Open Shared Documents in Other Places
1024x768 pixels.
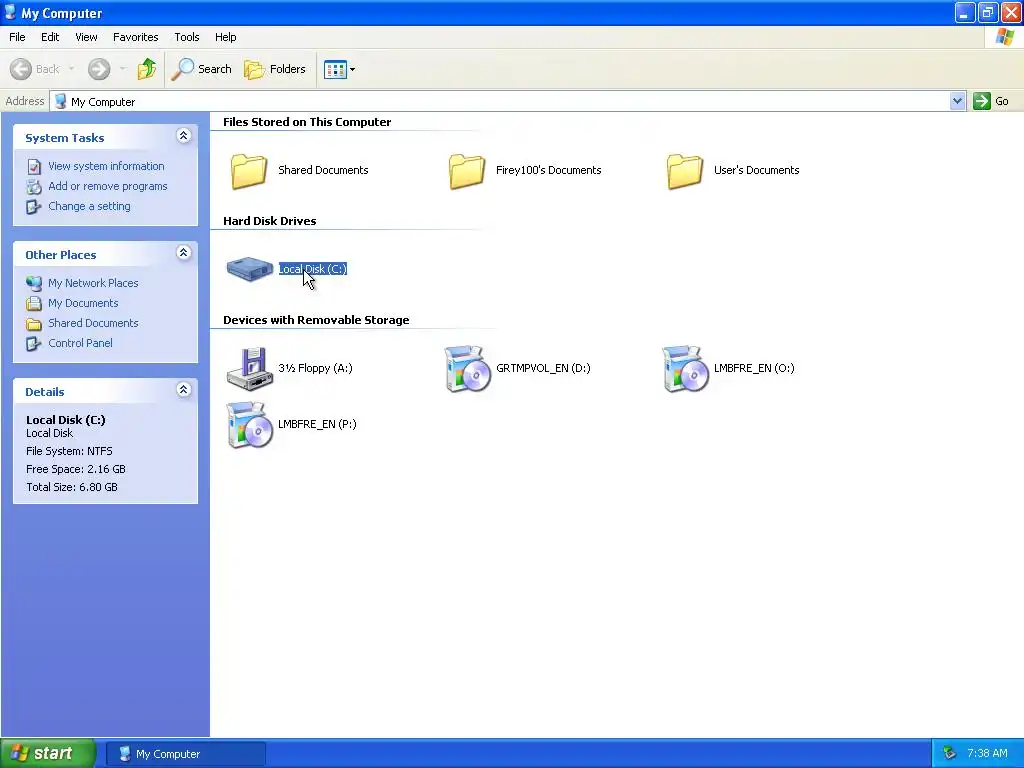tap(93, 323)
